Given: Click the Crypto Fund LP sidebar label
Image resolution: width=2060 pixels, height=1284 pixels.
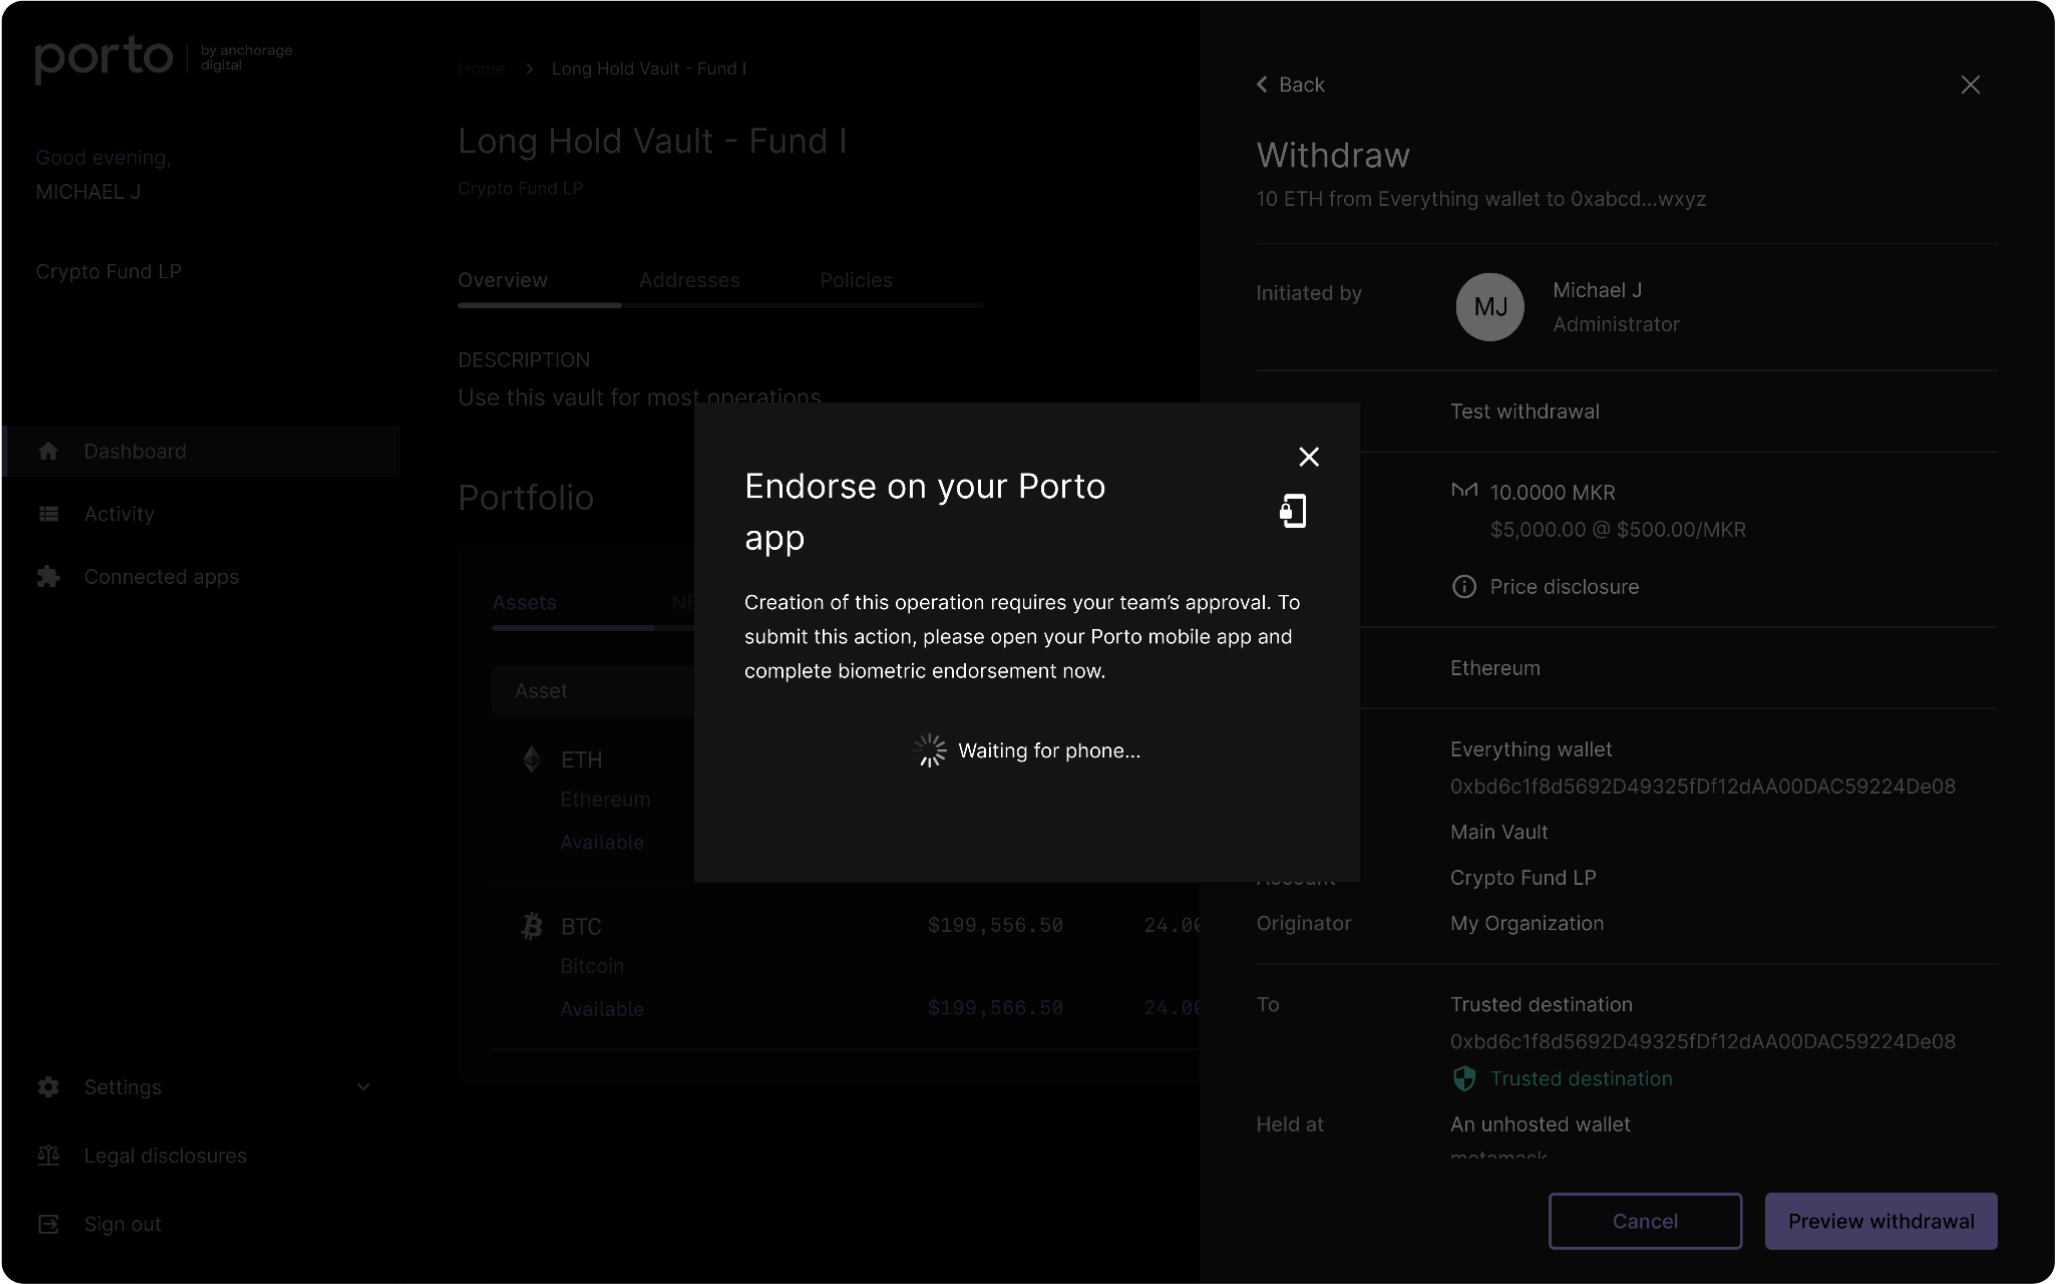Looking at the screenshot, I should [x=109, y=272].
